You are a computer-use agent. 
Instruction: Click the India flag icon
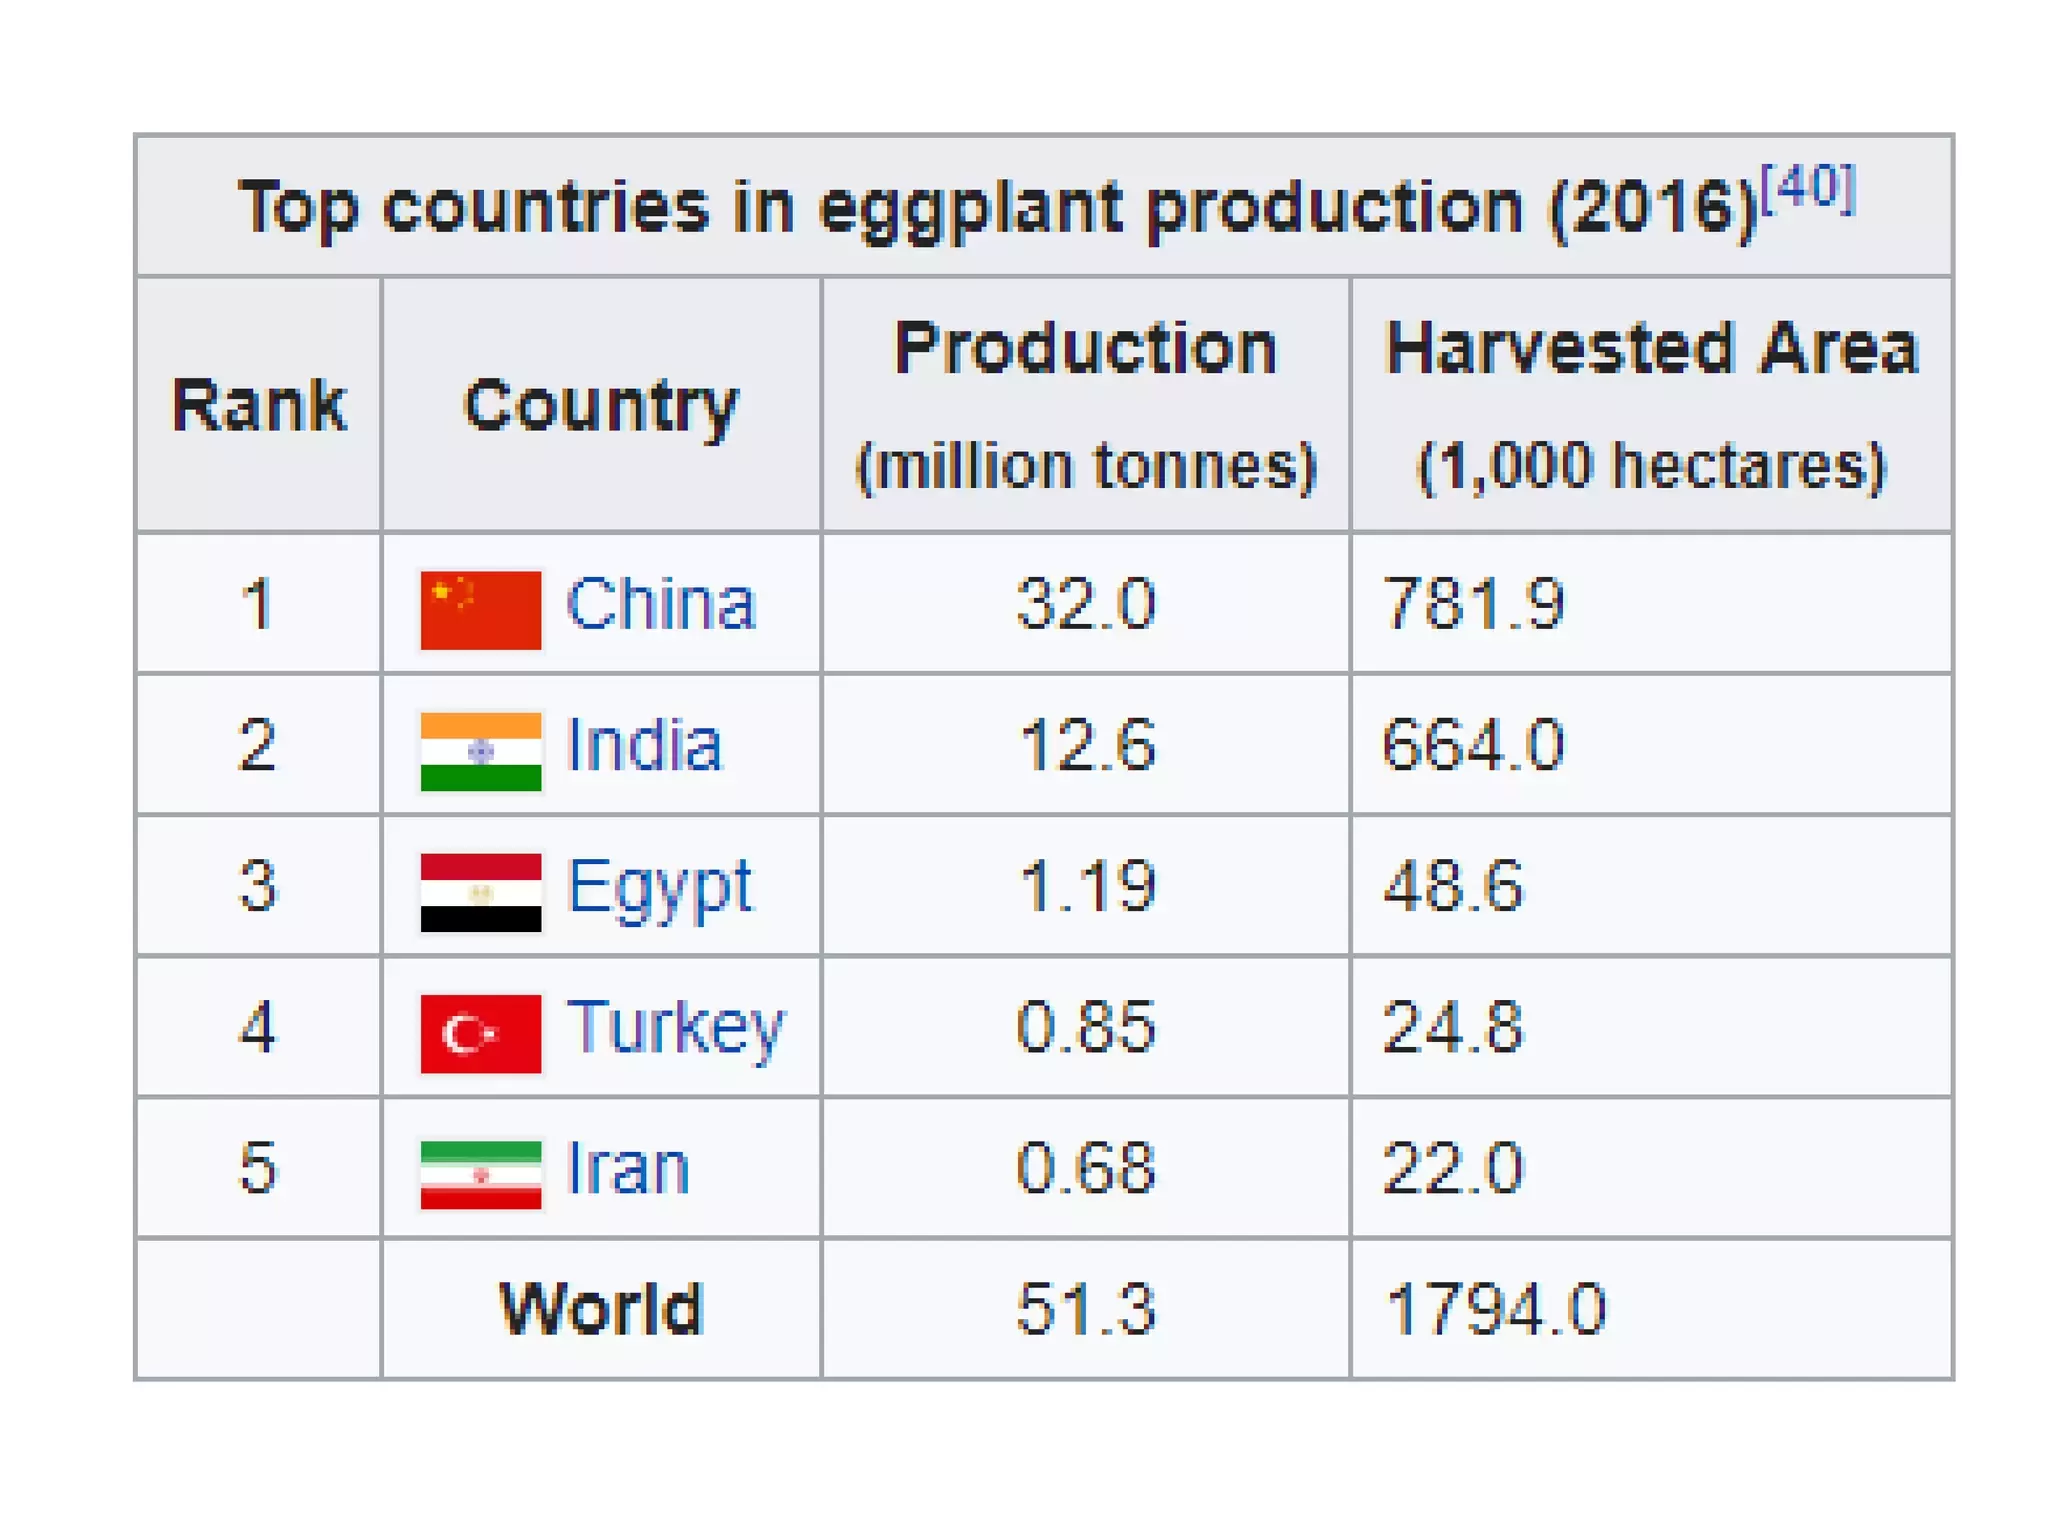(x=480, y=751)
